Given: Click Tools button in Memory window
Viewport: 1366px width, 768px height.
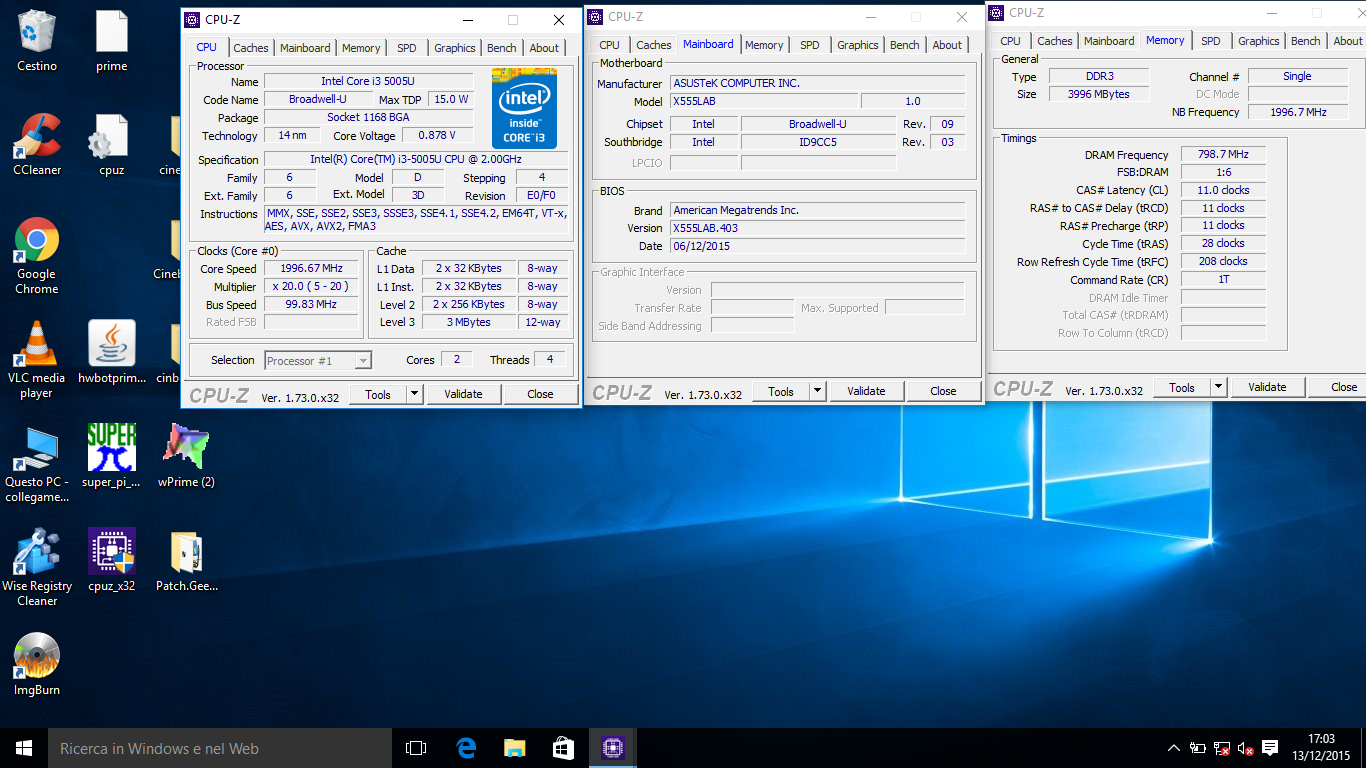Looking at the screenshot, I should pos(1182,387).
